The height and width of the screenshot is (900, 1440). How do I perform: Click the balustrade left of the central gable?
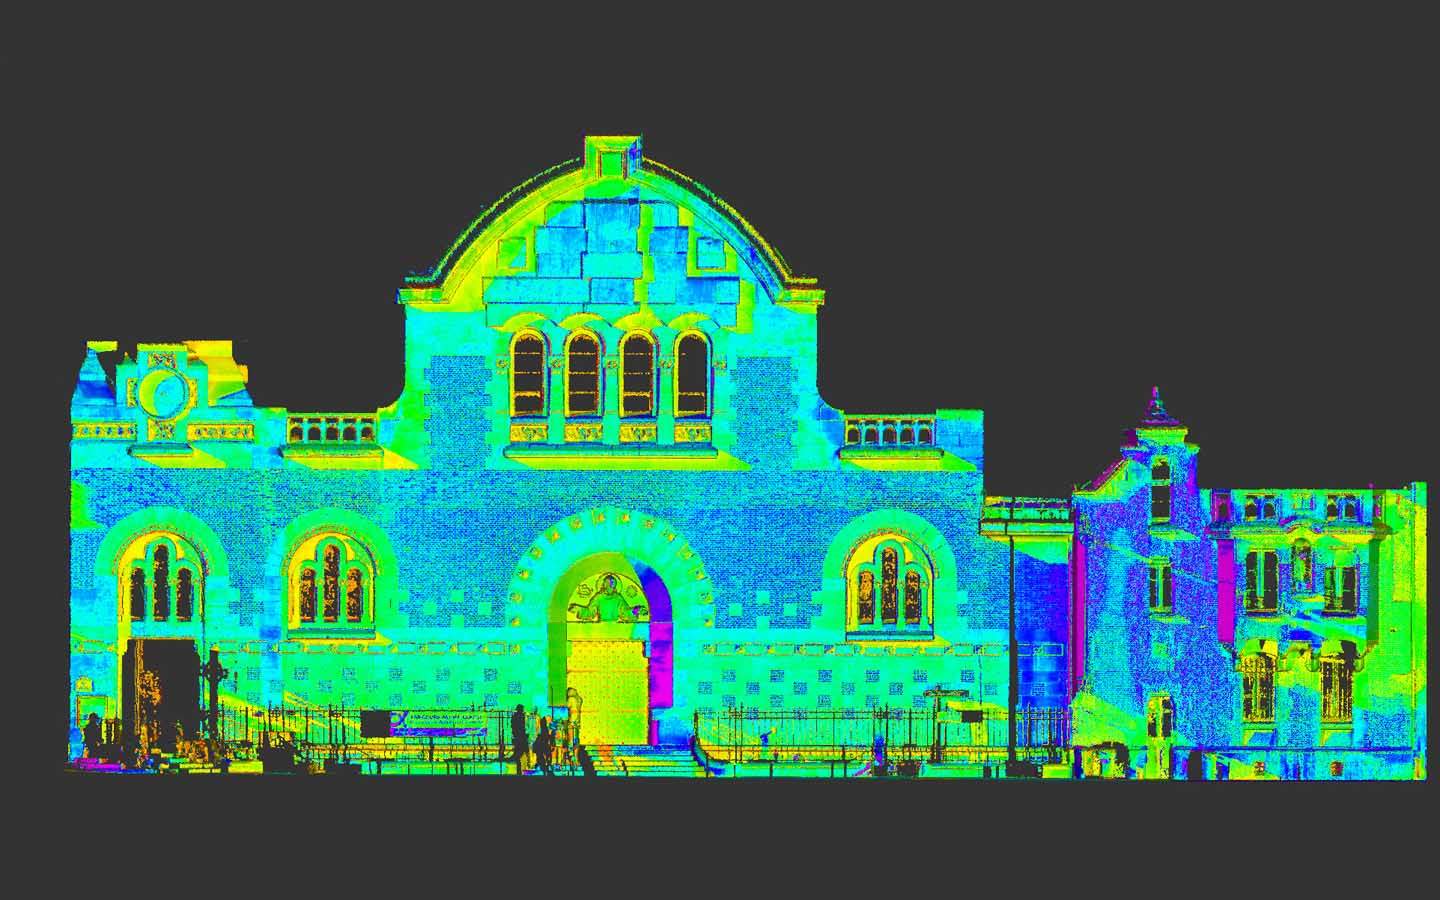tap(331, 430)
